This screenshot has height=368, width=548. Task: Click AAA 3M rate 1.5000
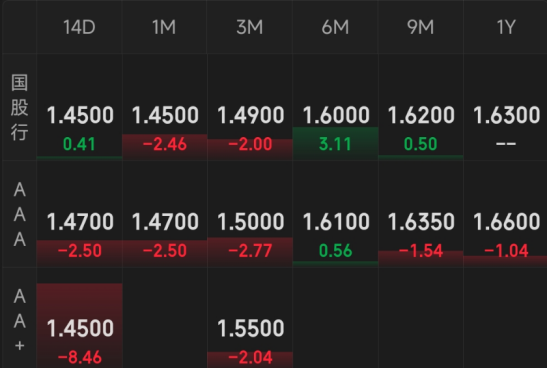(x=251, y=222)
